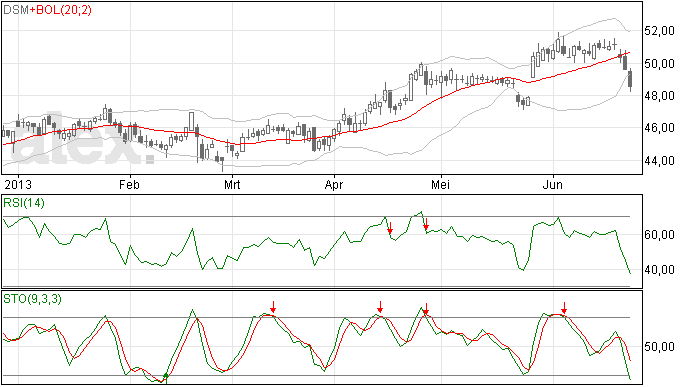Click the 52,00 price axis label
This screenshot has height=387, width=690.
tap(659, 31)
